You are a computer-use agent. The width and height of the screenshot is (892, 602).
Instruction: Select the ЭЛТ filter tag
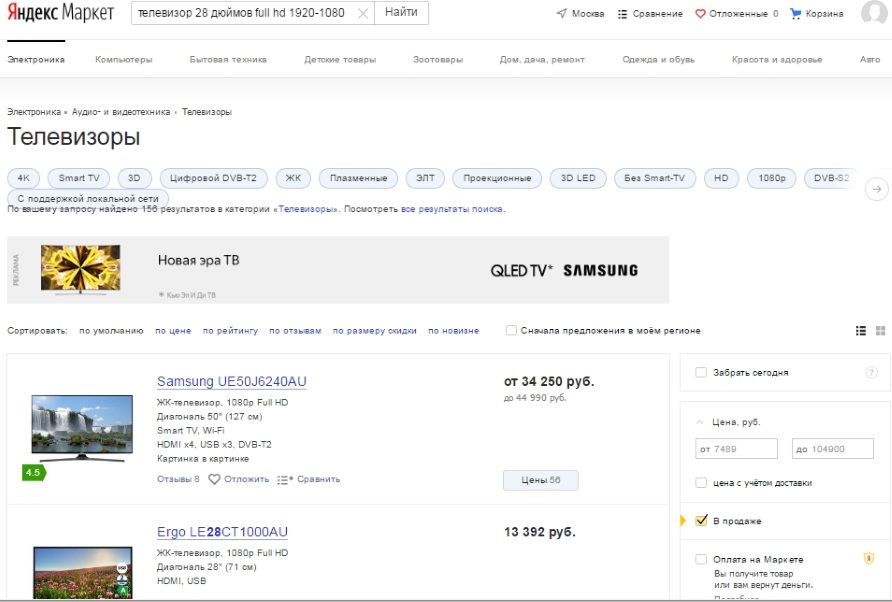pos(425,178)
